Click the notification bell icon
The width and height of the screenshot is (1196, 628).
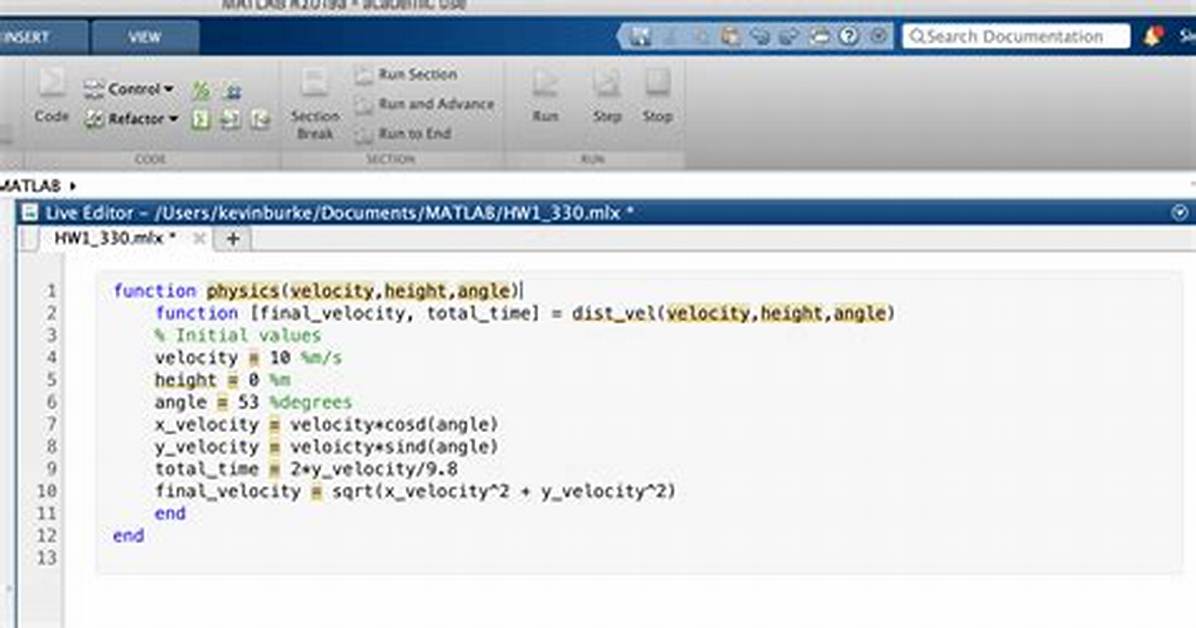coord(1153,36)
